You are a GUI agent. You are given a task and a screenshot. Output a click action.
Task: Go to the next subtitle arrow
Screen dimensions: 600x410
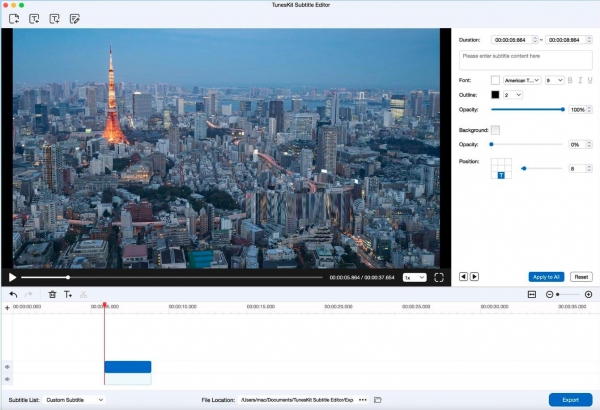474,276
